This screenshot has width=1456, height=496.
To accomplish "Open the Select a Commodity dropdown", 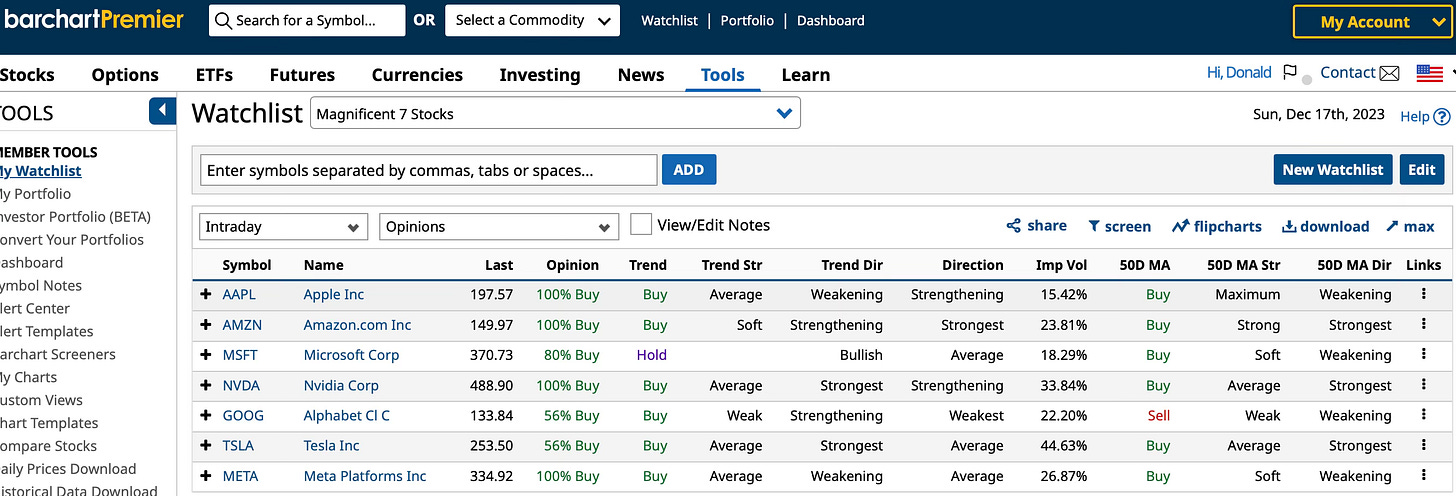I will (x=532, y=20).
